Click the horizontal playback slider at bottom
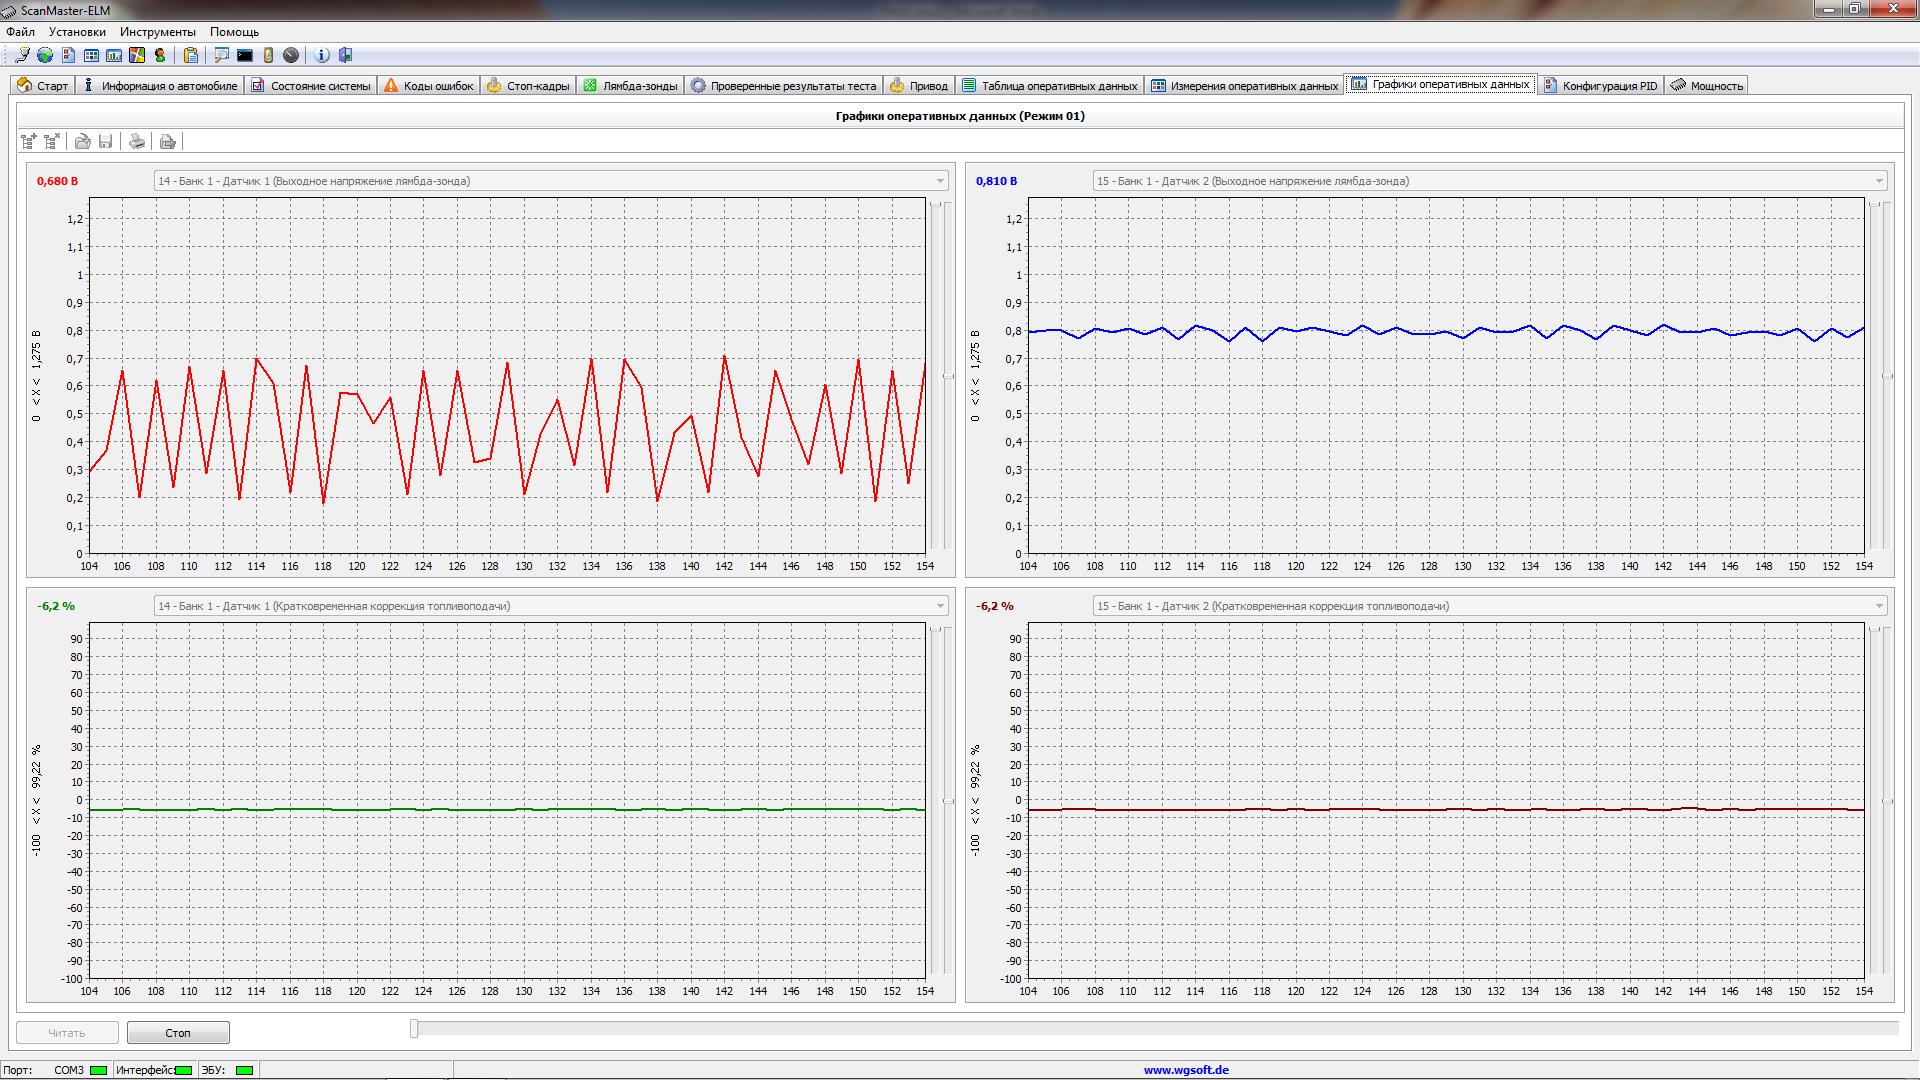The image size is (1920, 1080). (1150, 1028)
